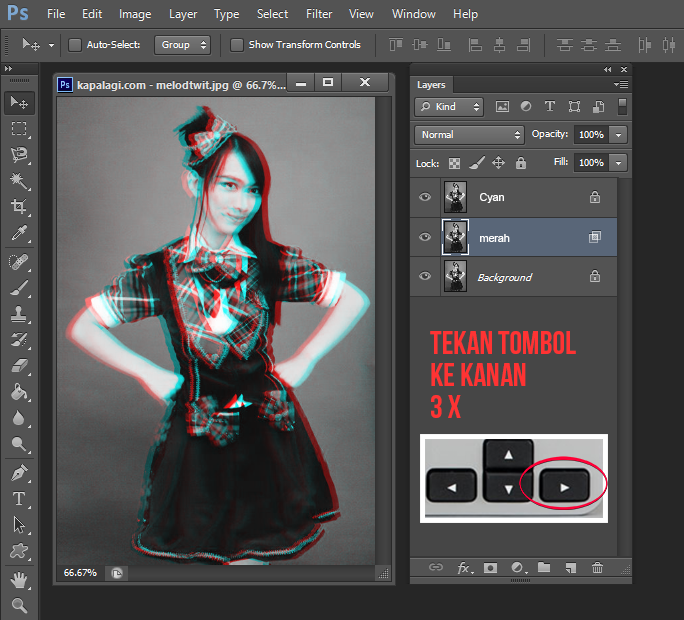Open the Group auto-select dropdown
This screenshot has width=684, height=620.
pyautogui.click(x=184, y=45)
